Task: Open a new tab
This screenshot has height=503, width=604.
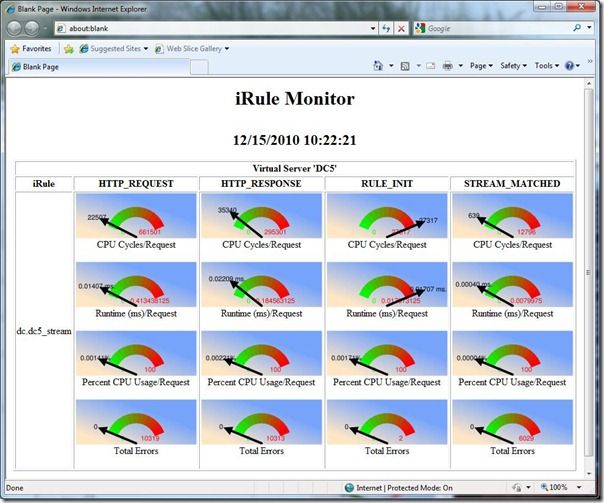Action: pos(200,67)
